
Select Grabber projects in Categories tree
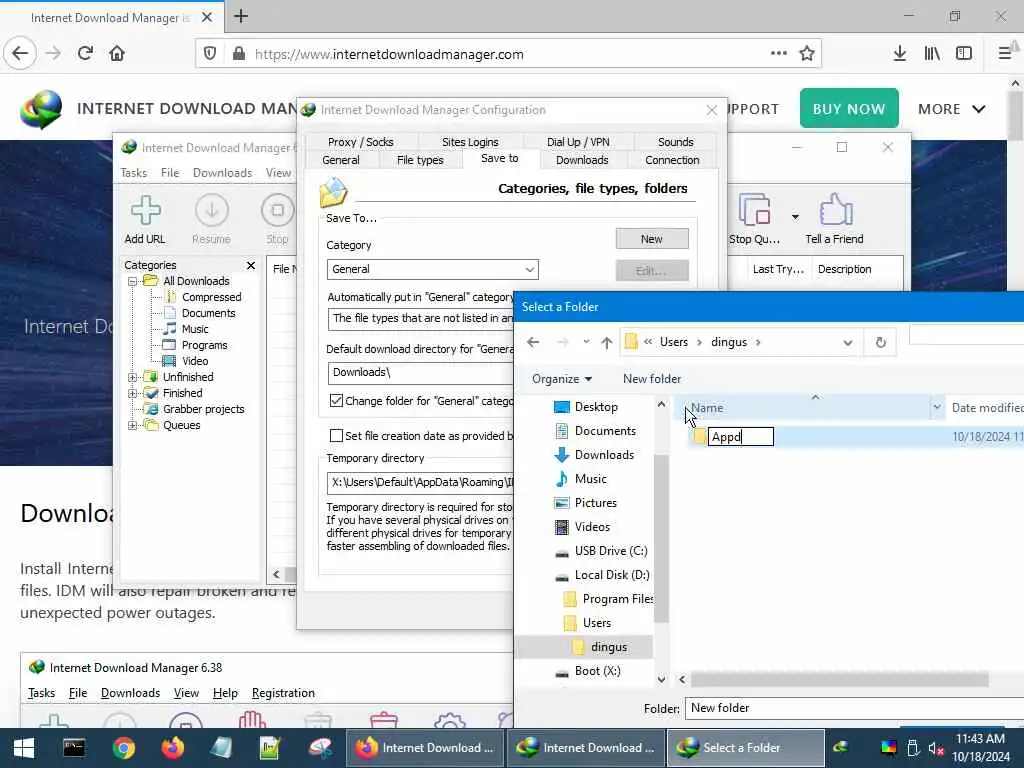click(x=203, y=409)
